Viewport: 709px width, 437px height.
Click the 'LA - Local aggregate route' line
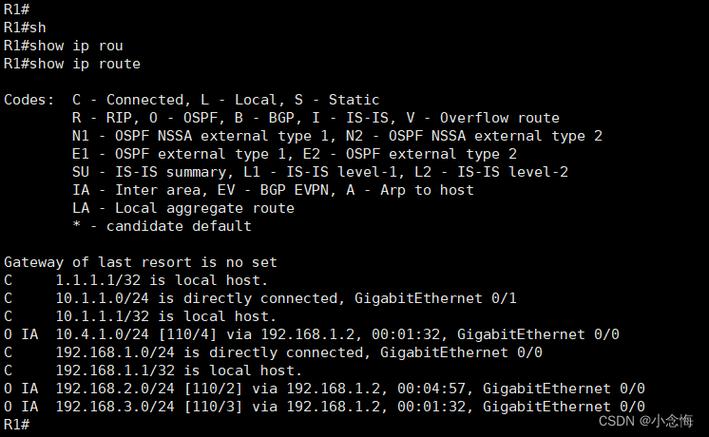click(x=183, y=208)
